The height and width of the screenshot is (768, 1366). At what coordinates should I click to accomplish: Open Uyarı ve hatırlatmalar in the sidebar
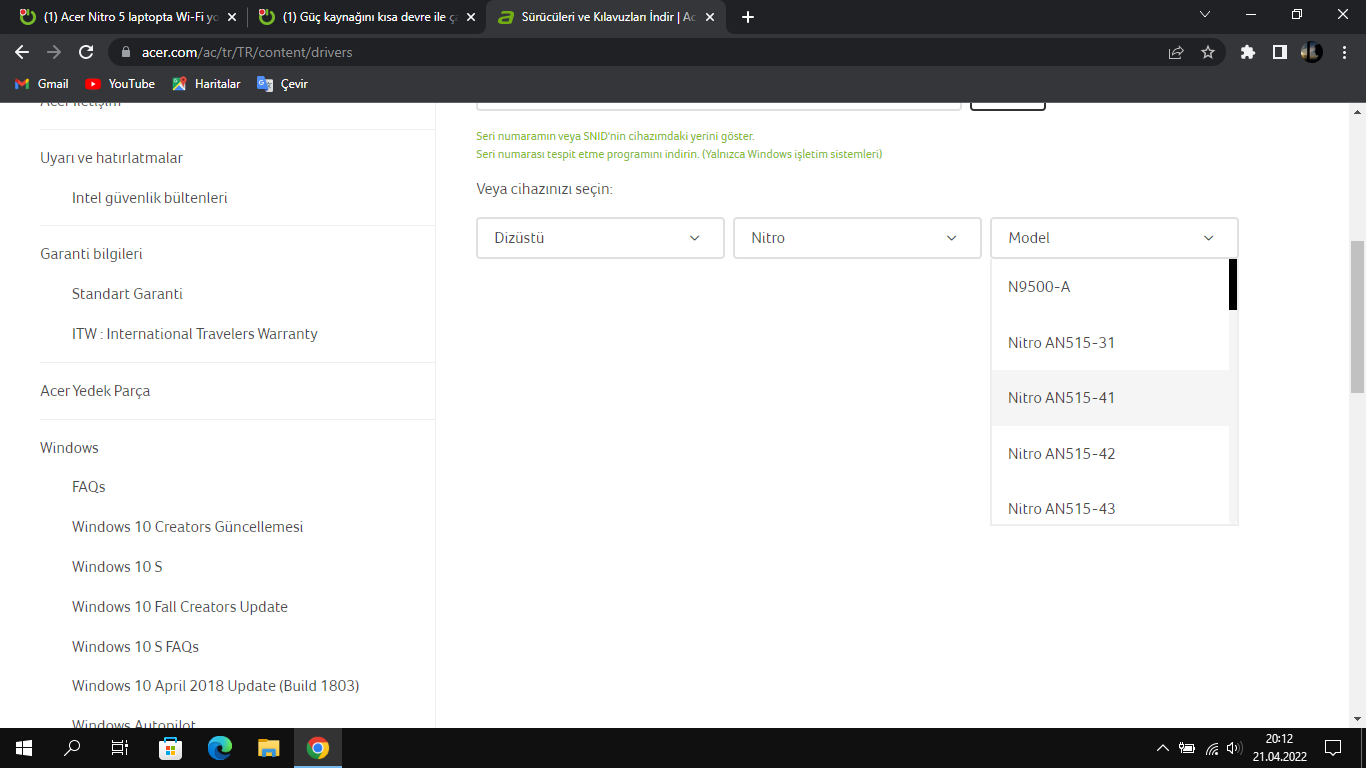pyautogui.click(x=111, y=158)
